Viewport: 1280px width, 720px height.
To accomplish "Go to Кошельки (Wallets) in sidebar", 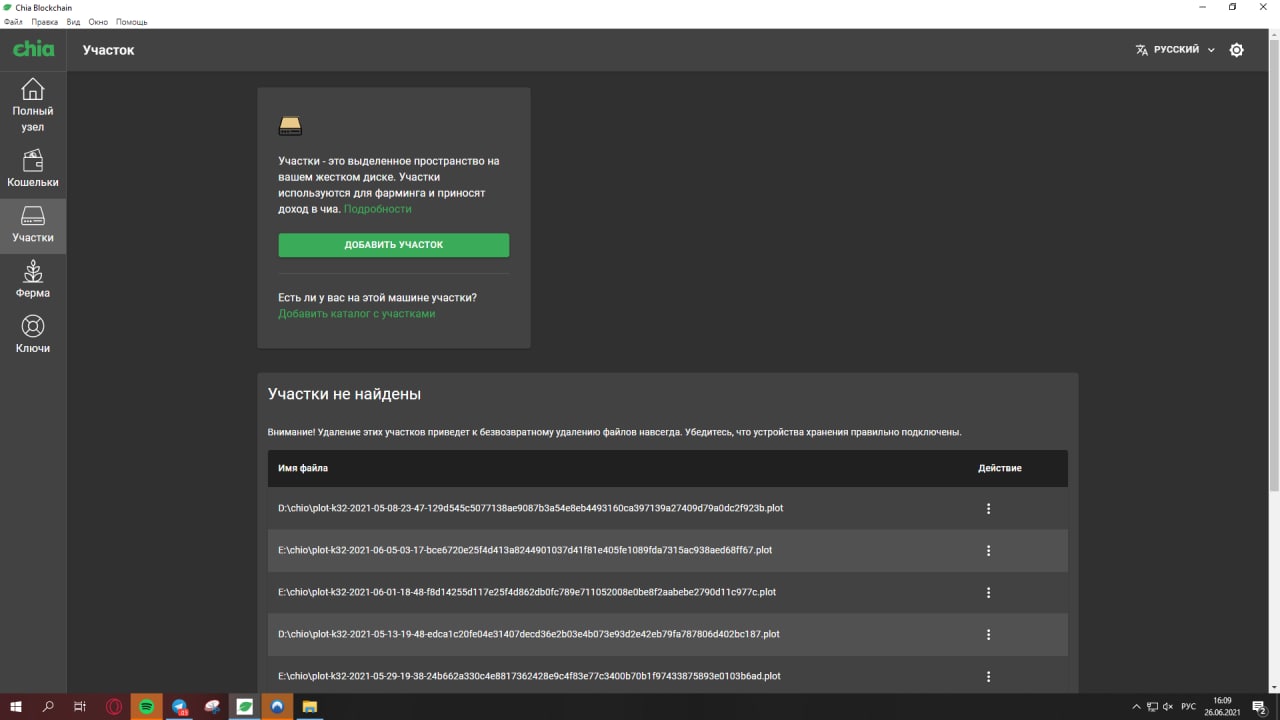I will pyautogui.click(x=33, y=170).
